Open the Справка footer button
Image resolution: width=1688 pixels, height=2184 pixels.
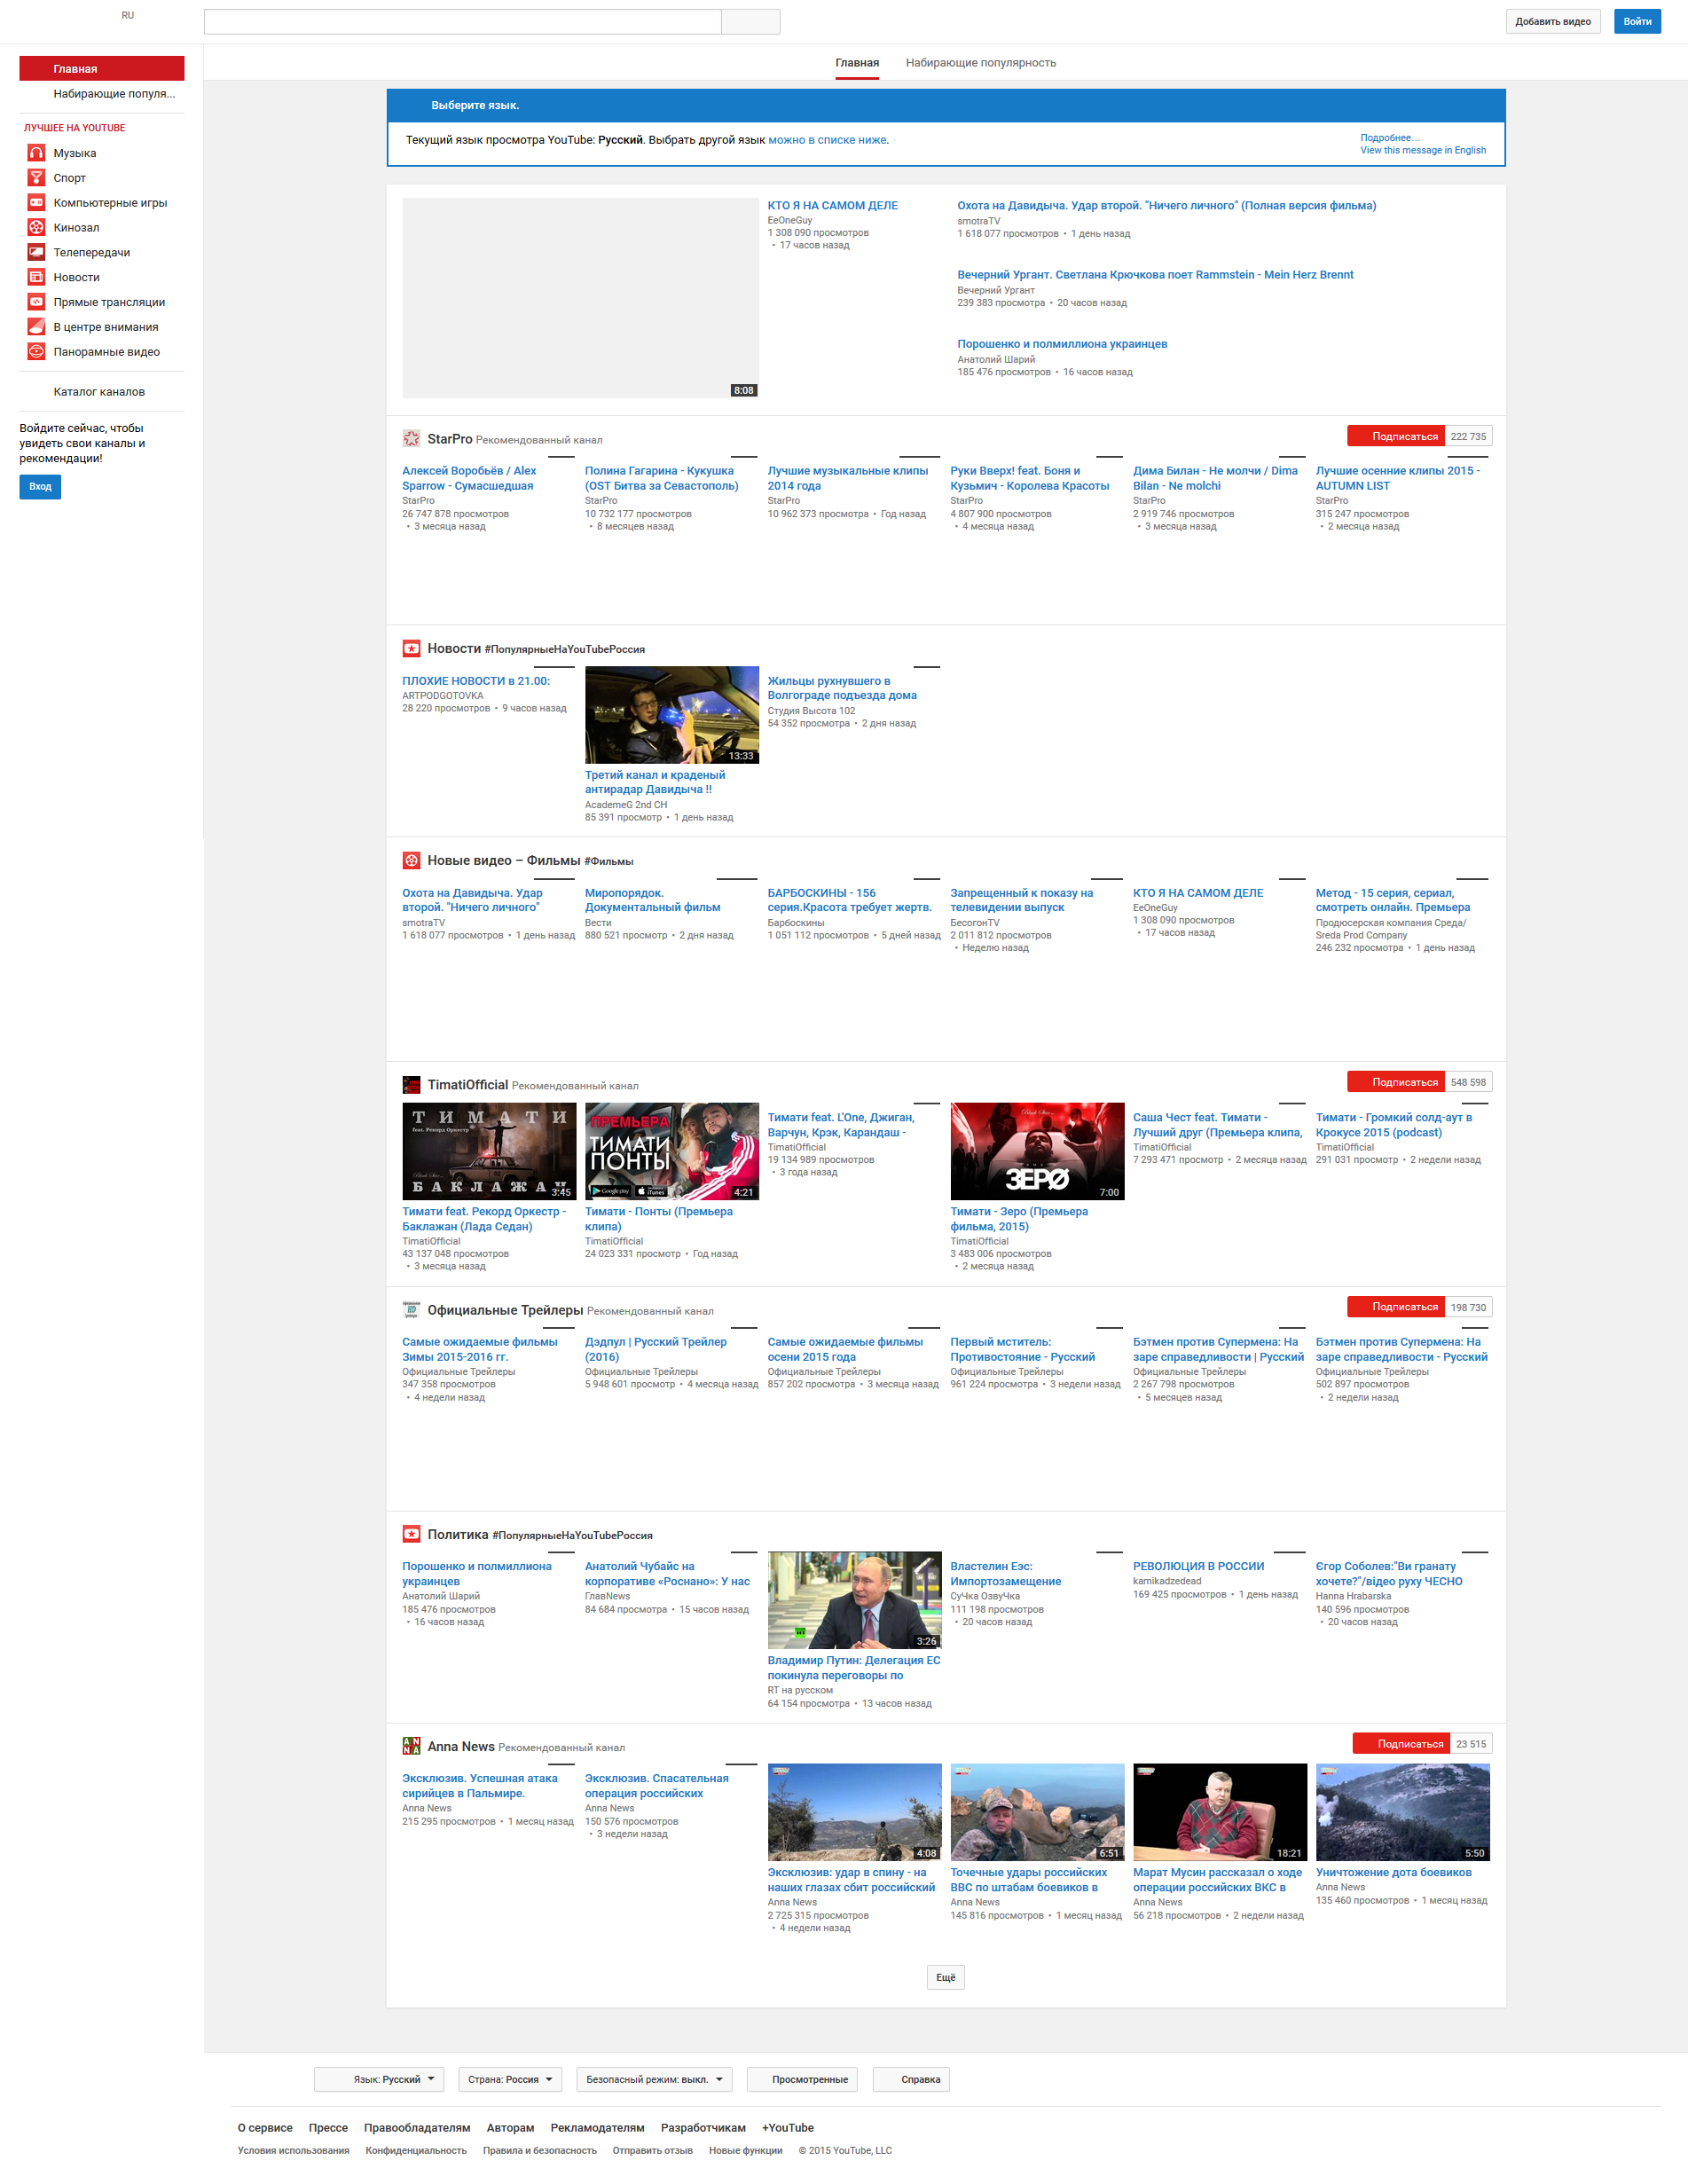tap(911, 2079)
